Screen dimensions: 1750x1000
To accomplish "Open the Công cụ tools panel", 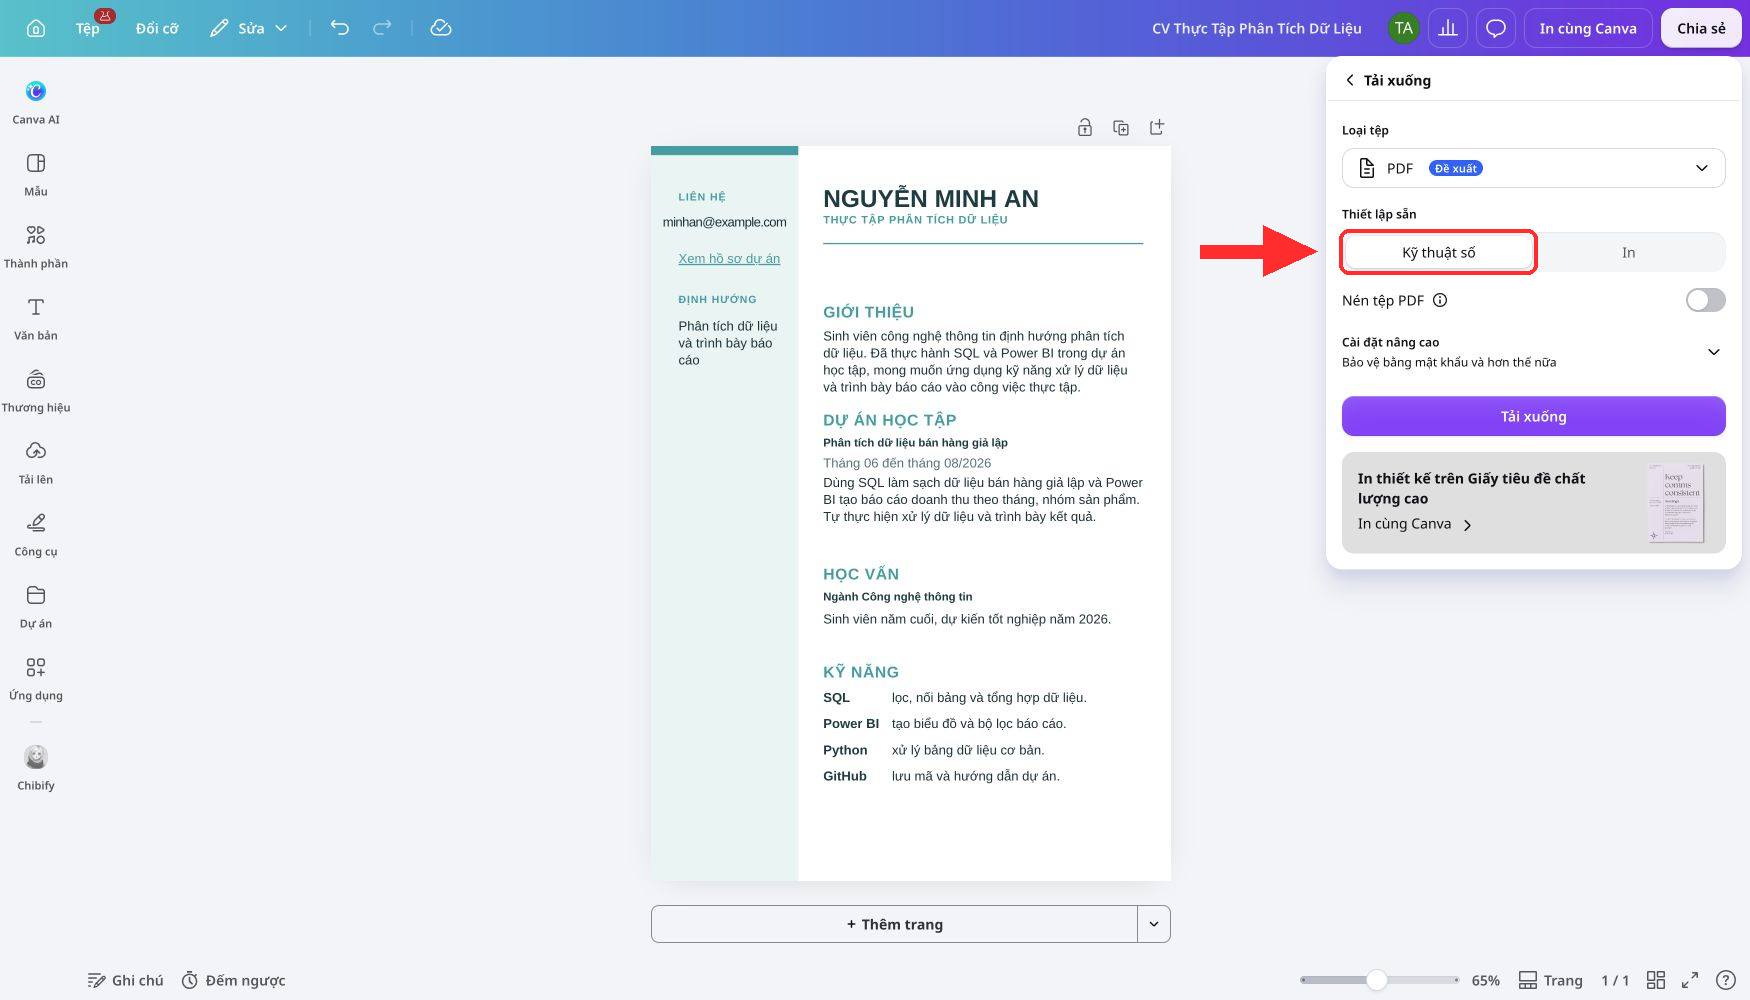I will coord(36,534).
